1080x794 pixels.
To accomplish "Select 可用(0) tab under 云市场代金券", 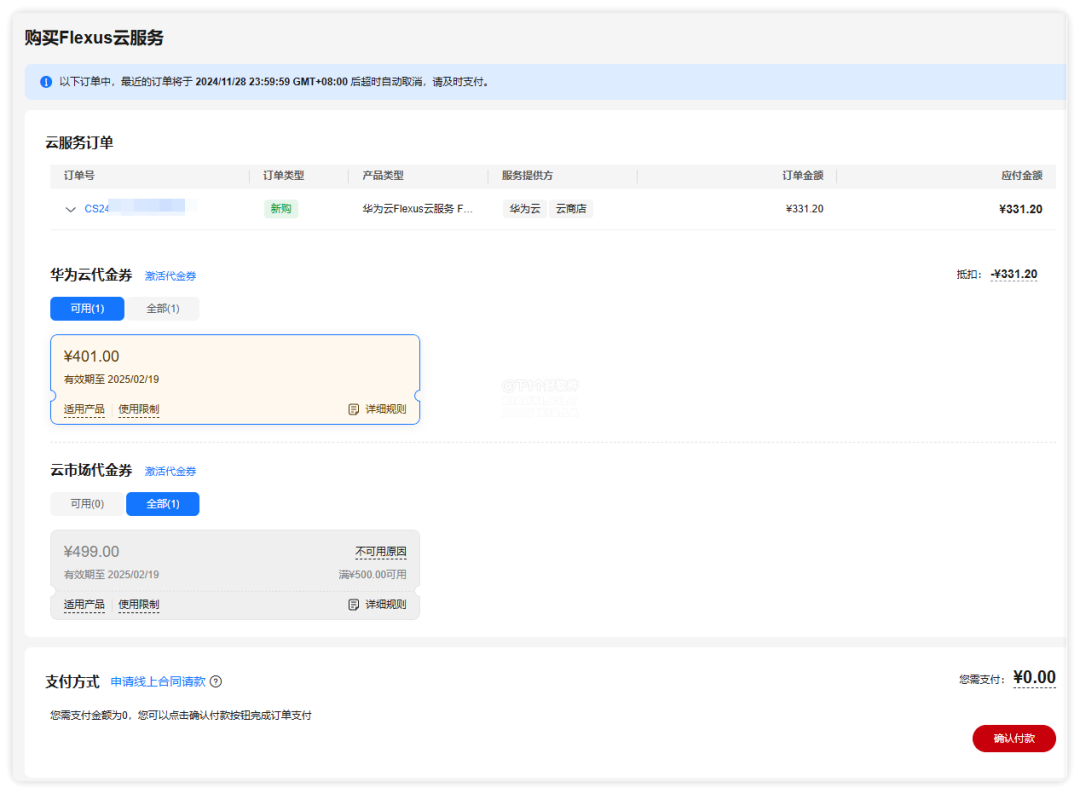I will [x=87, y=504].
